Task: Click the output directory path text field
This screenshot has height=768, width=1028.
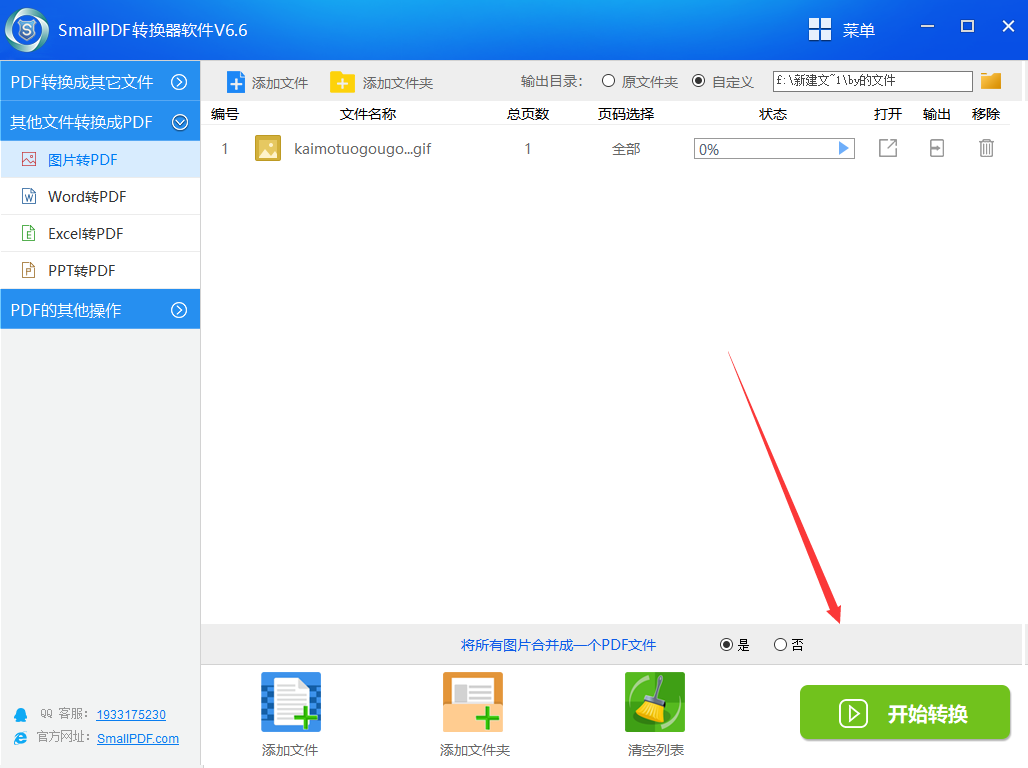Action: [872, 81]
